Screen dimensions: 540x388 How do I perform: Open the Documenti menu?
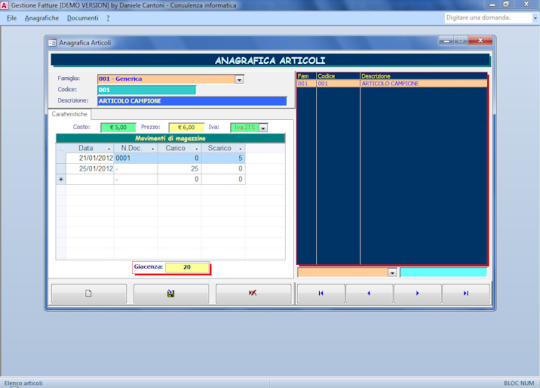click(83, 18)
